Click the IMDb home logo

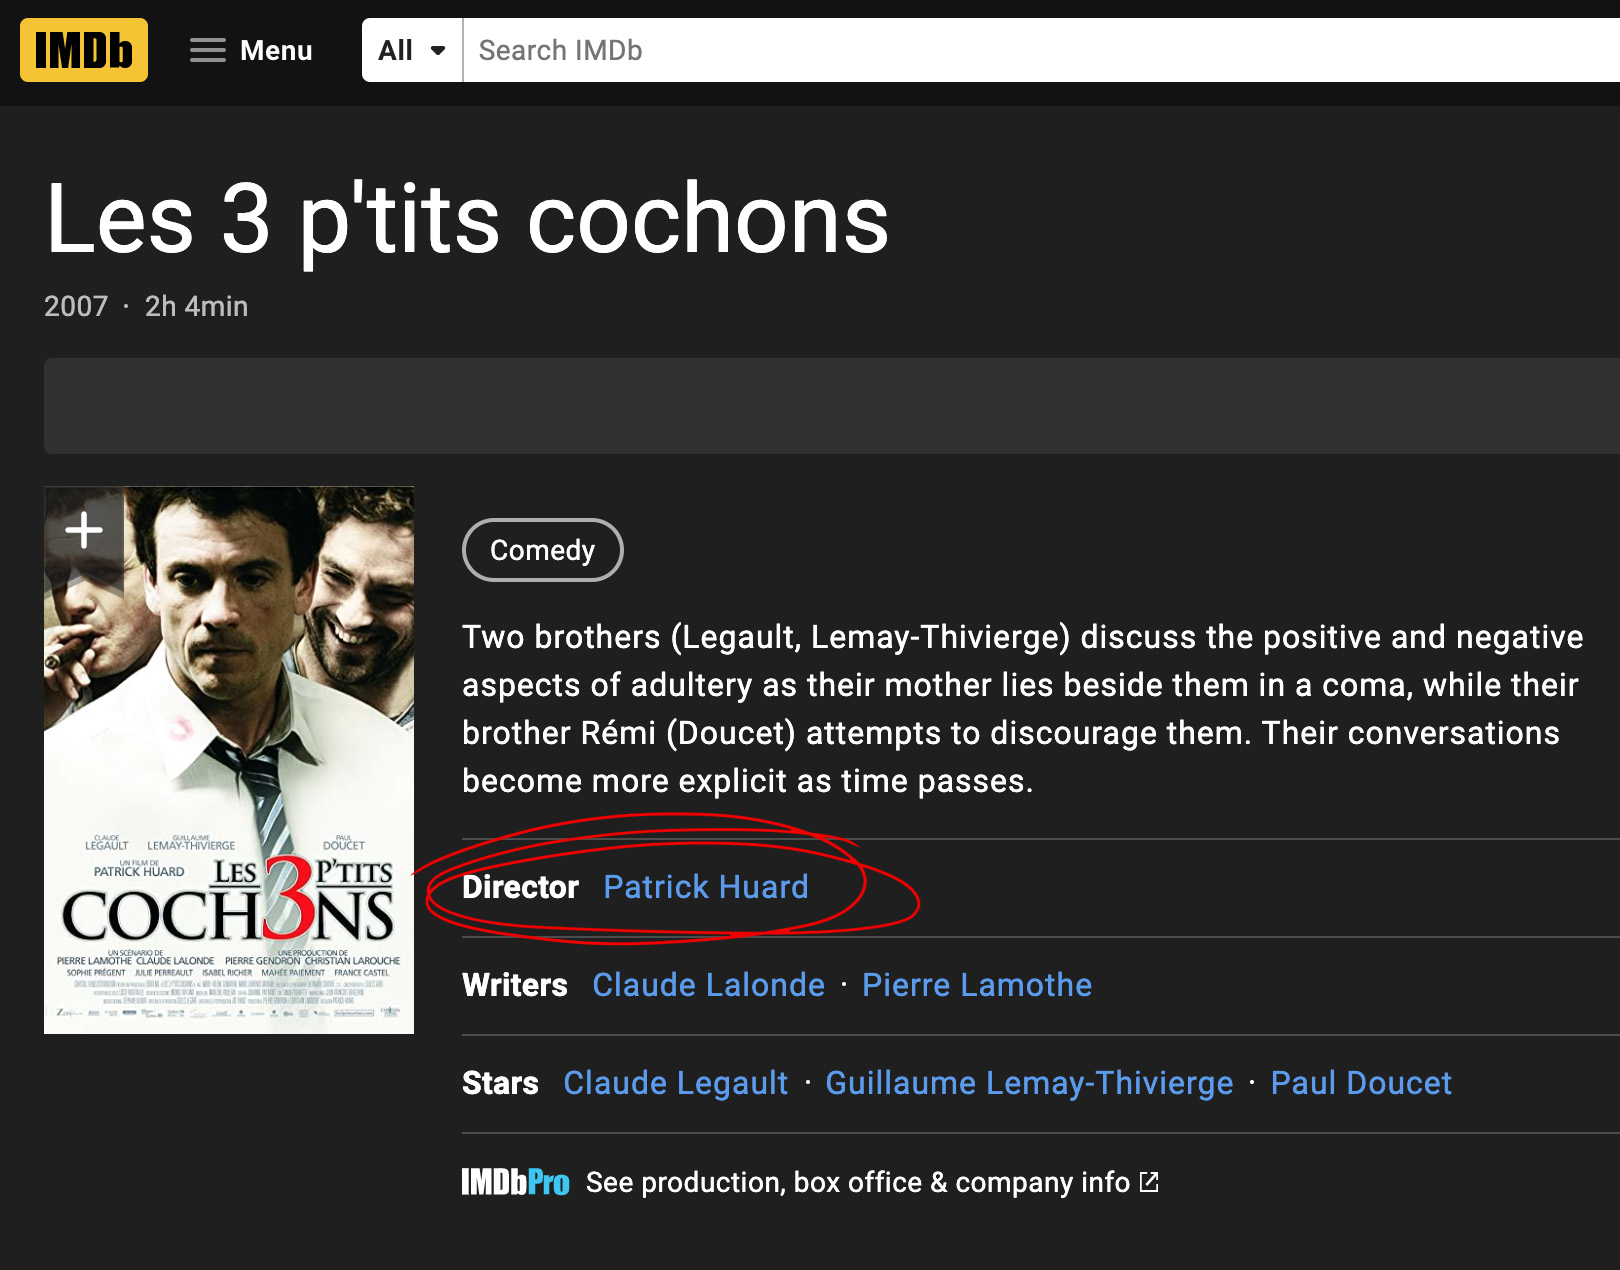tap(84, 50)
